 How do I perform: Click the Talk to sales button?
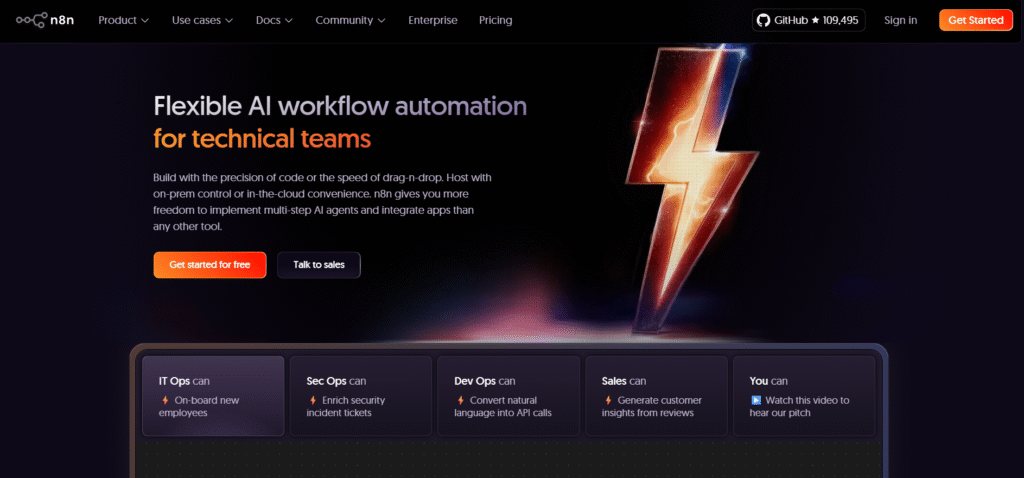point(319,265)
